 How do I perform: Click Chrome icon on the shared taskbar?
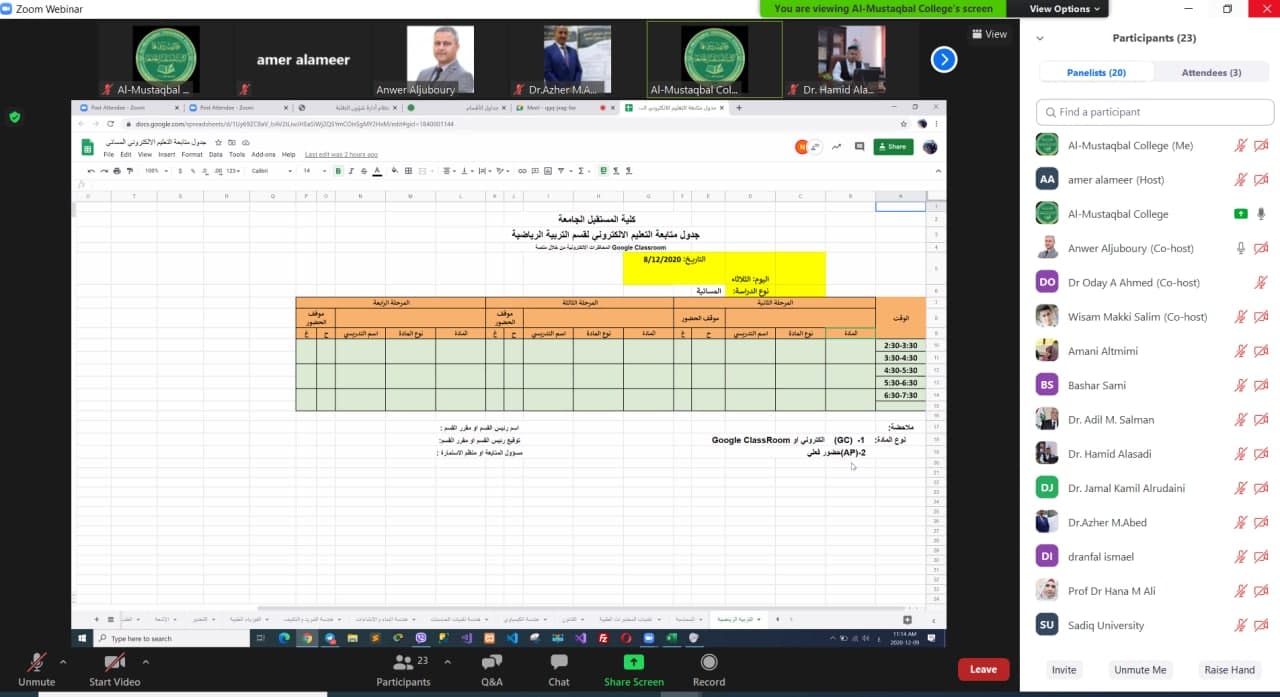(307, 638)
